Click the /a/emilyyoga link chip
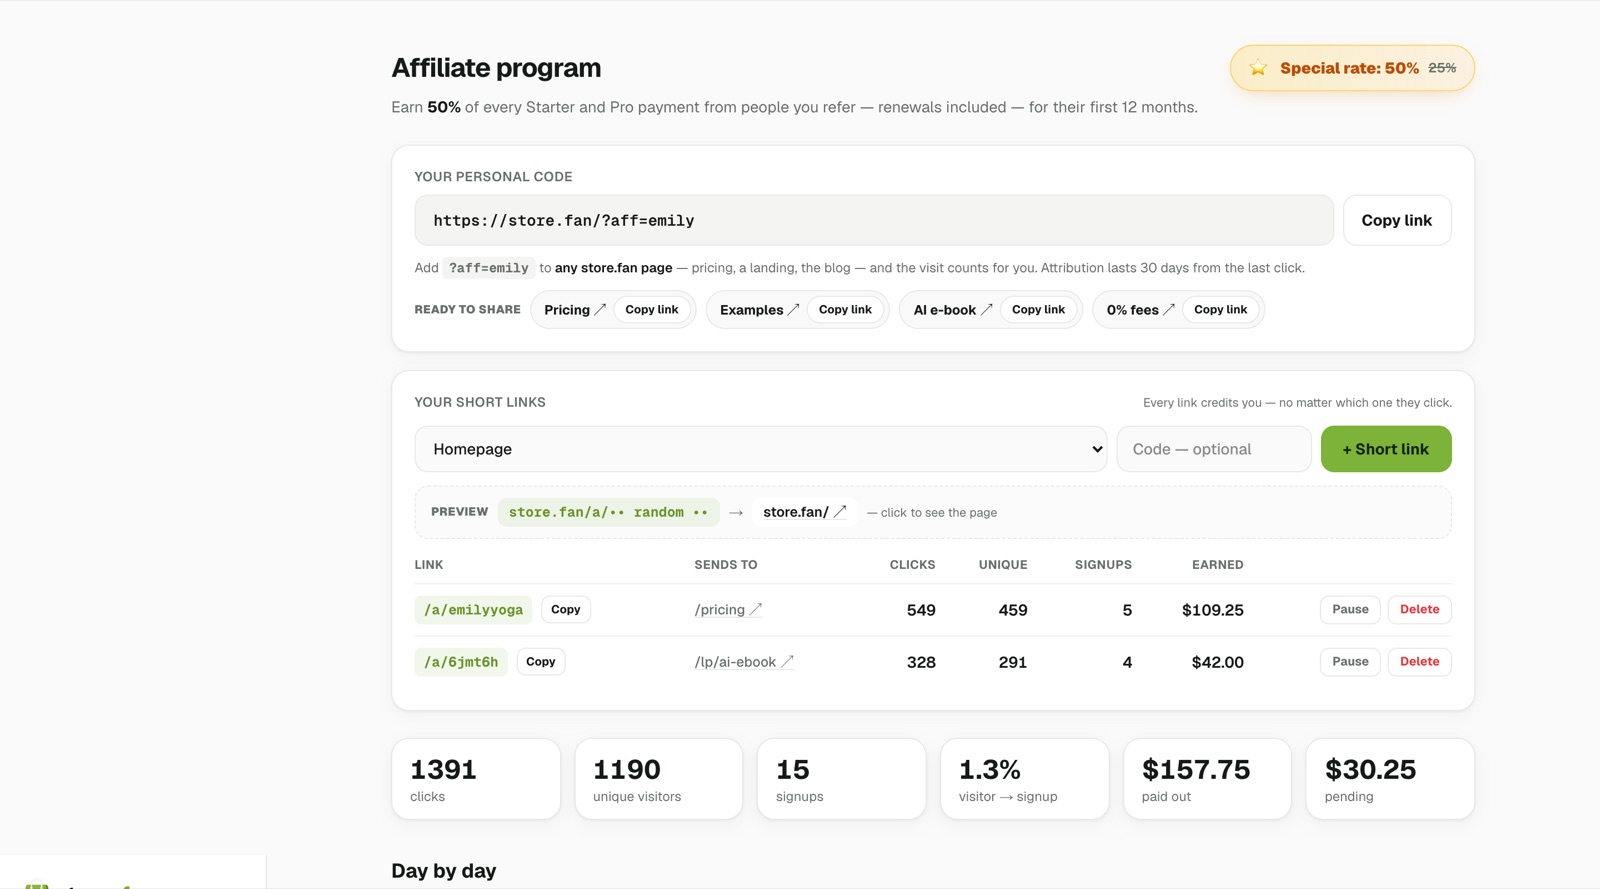The height and width of the screenshot is (889, 1600). point(474,609)
